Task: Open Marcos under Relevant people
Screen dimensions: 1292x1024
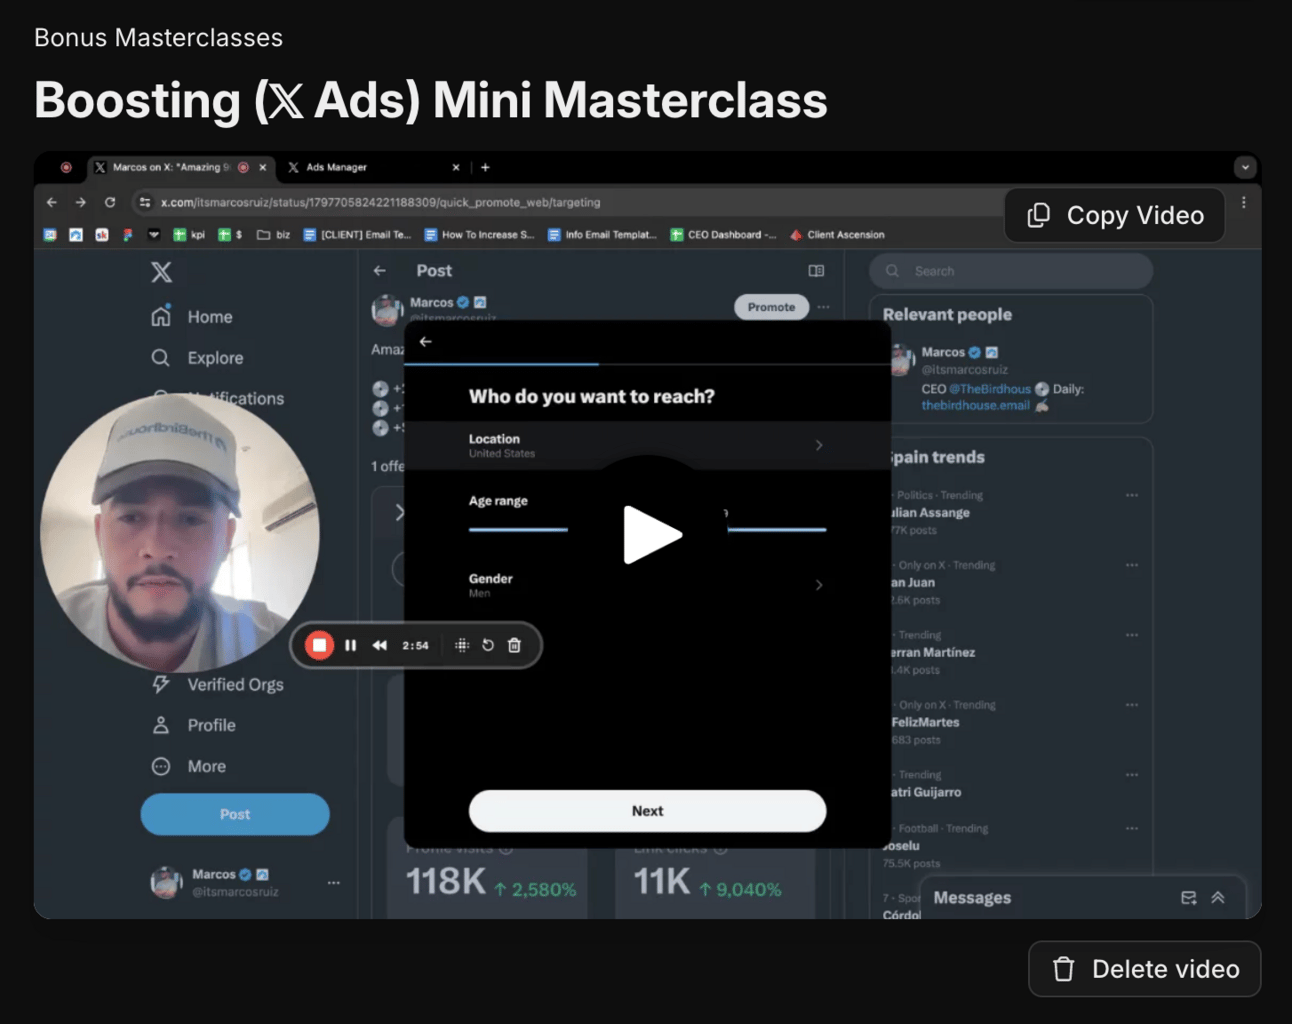Action: click(x=944, y=352)
